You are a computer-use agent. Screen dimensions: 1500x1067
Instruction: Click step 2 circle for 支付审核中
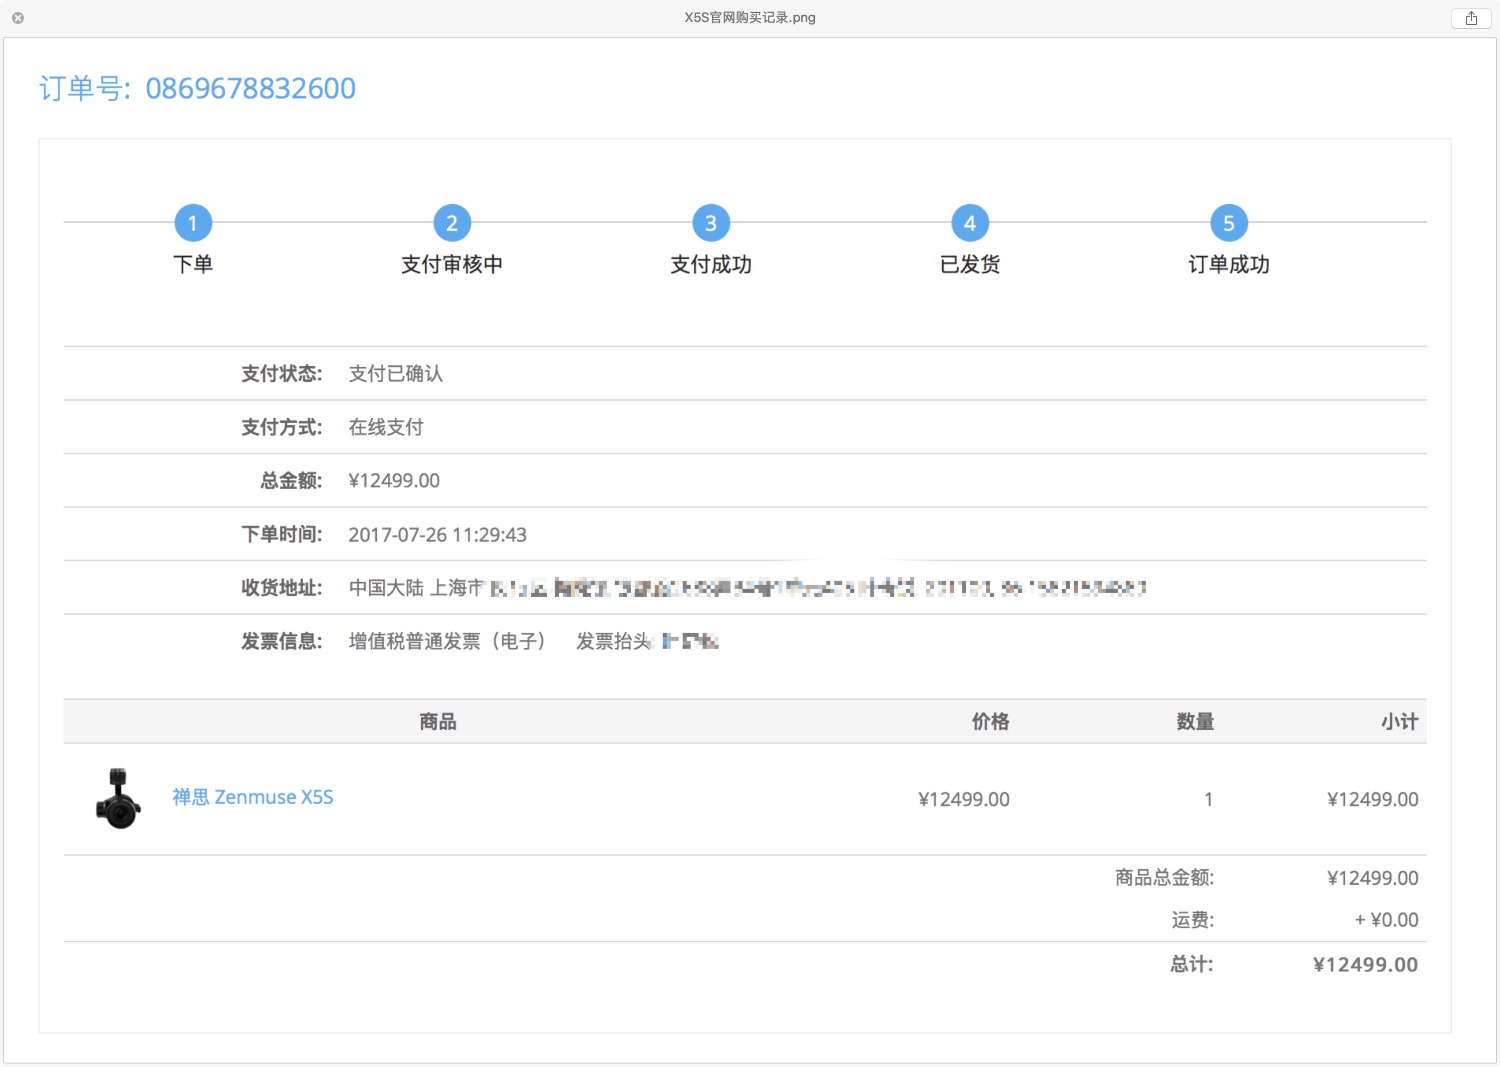(x=452, y=223)
